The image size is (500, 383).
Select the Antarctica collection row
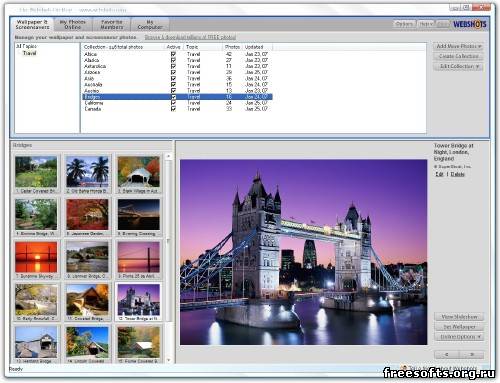(177, 66)
